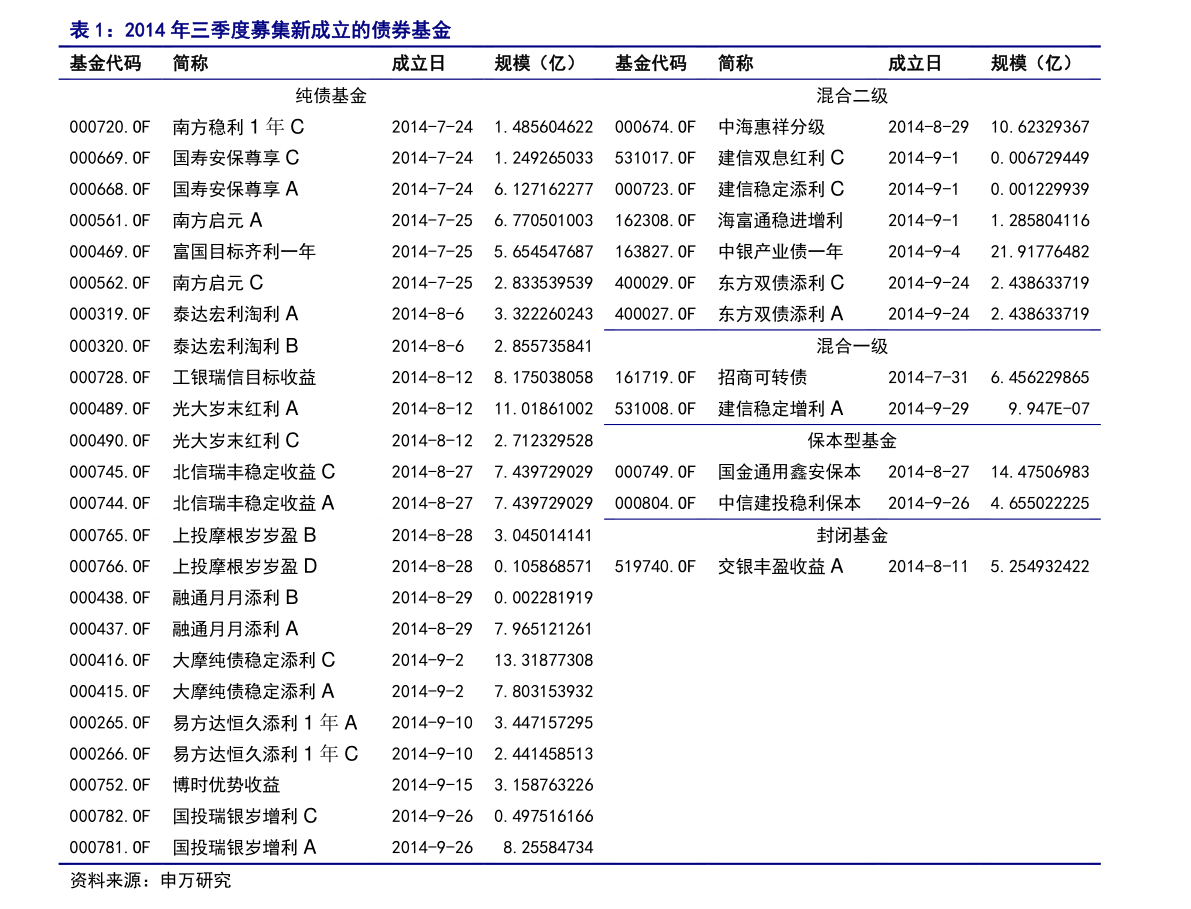Click the 国金通用鑫安保本 fund entry

783,472
